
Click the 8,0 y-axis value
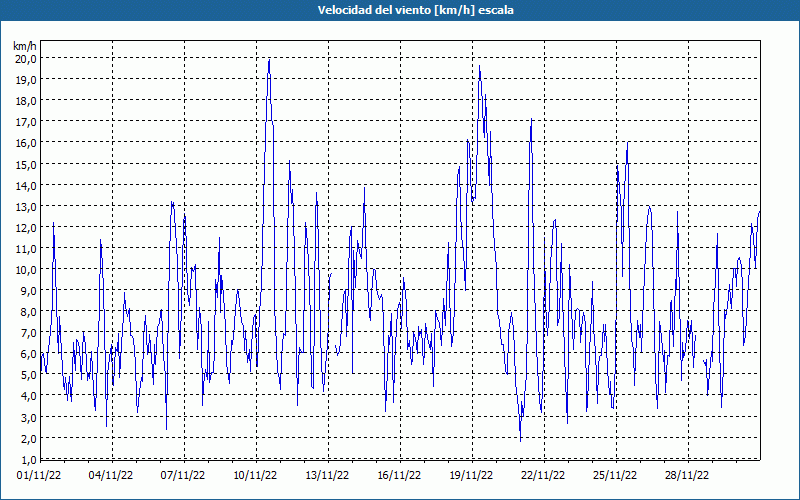tap(29, 312)
